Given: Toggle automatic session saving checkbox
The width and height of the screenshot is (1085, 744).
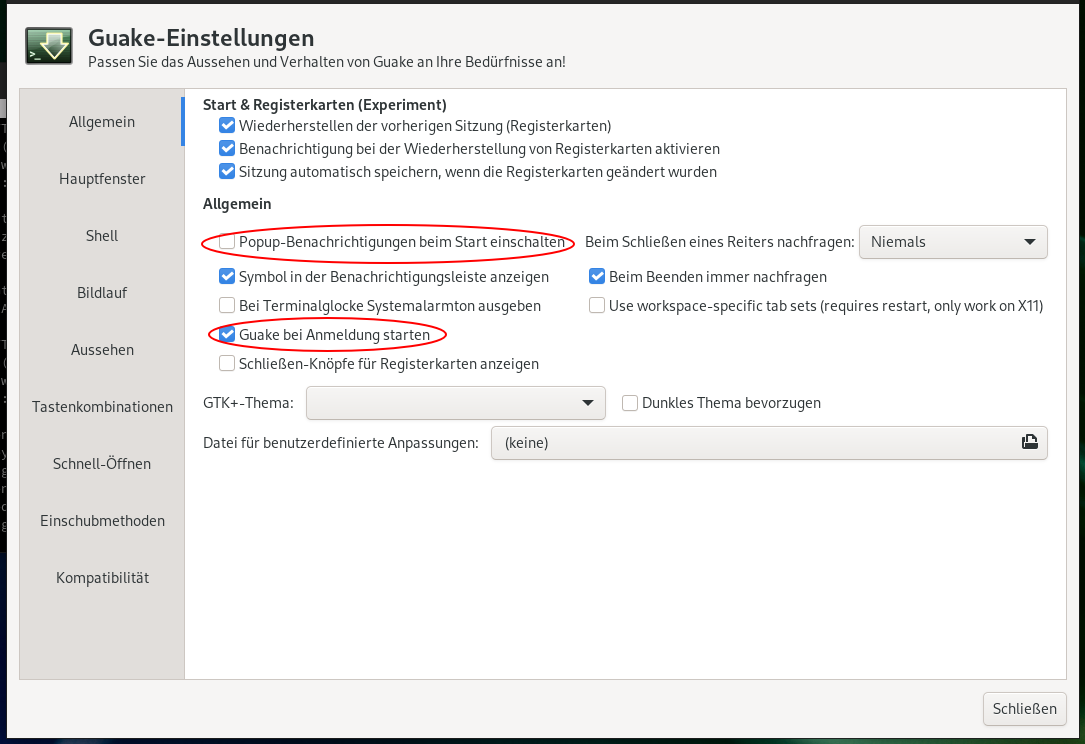Looking at the screenshot, I should [227, 172].
